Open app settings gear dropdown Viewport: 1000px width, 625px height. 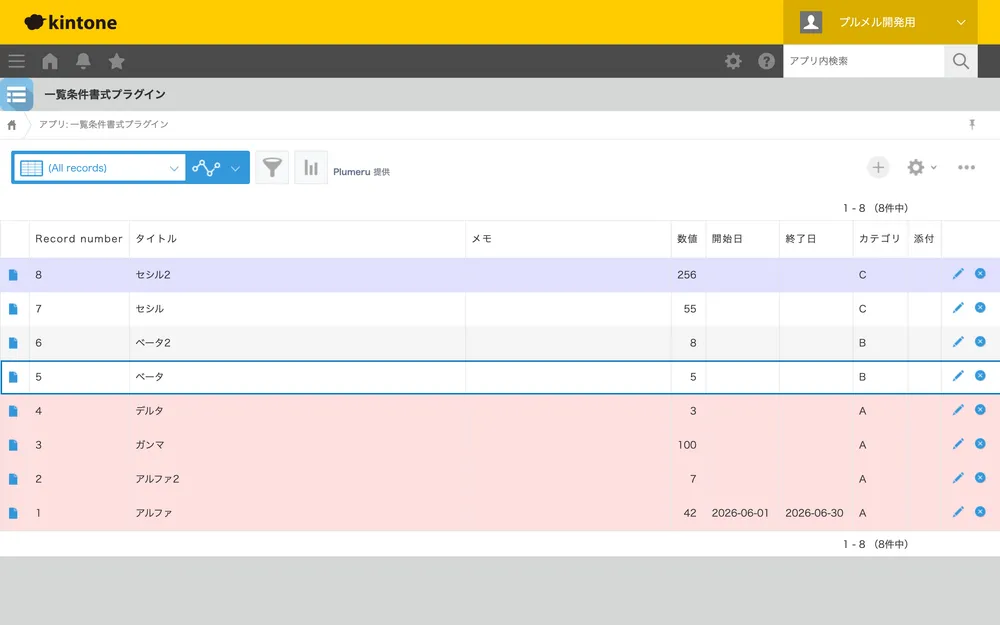point(922,168)
